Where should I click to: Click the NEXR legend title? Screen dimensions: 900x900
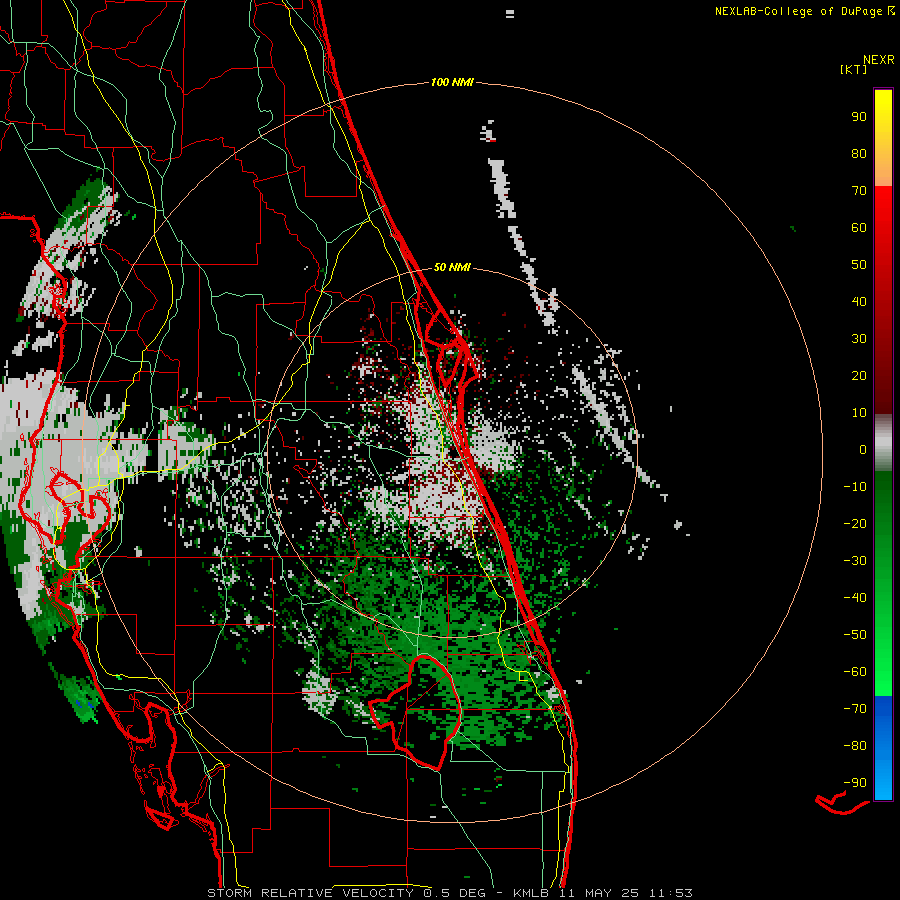click(878, 60)
